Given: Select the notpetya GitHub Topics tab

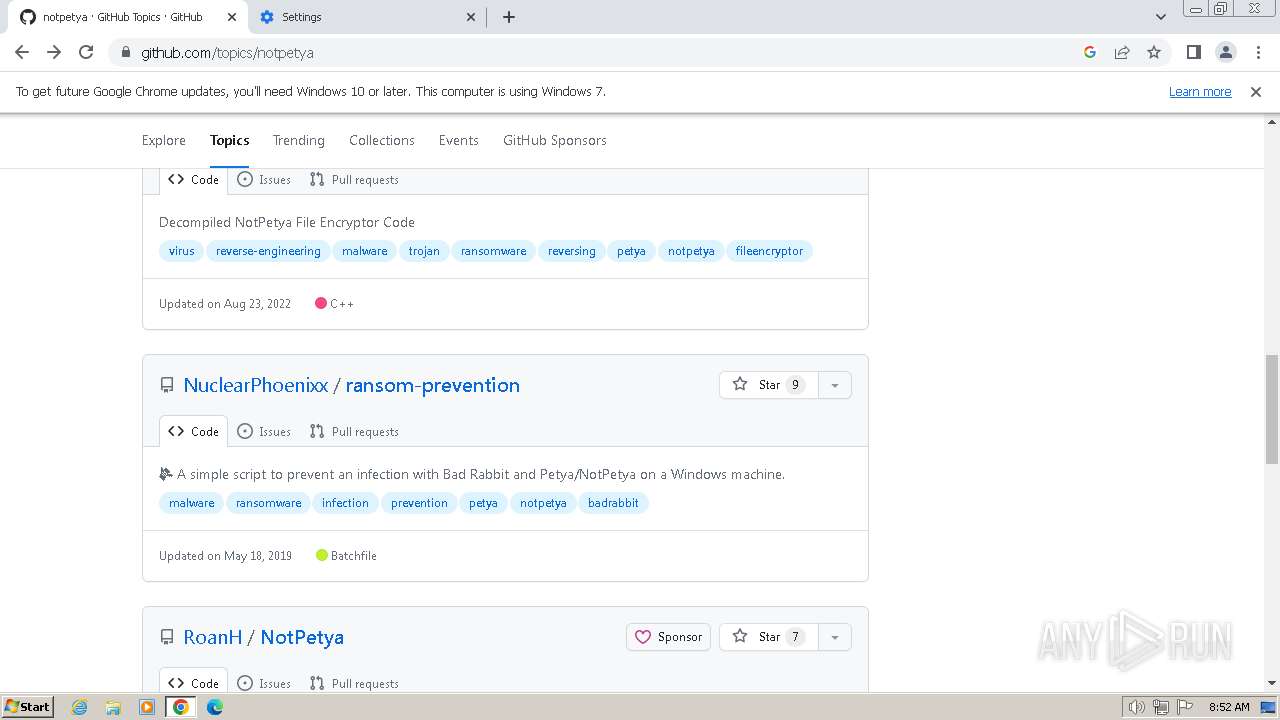Looking at the screenshot, I should (128, 17).
